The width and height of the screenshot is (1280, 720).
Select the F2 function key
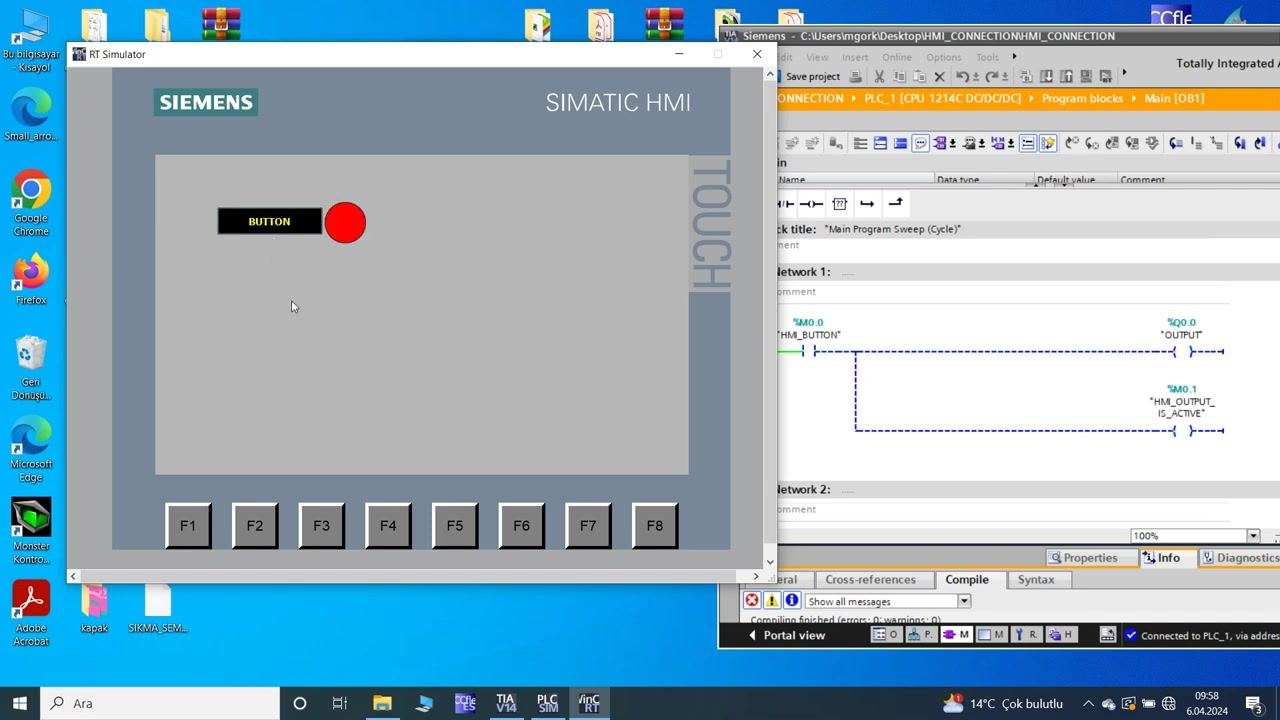click(255, 525)
